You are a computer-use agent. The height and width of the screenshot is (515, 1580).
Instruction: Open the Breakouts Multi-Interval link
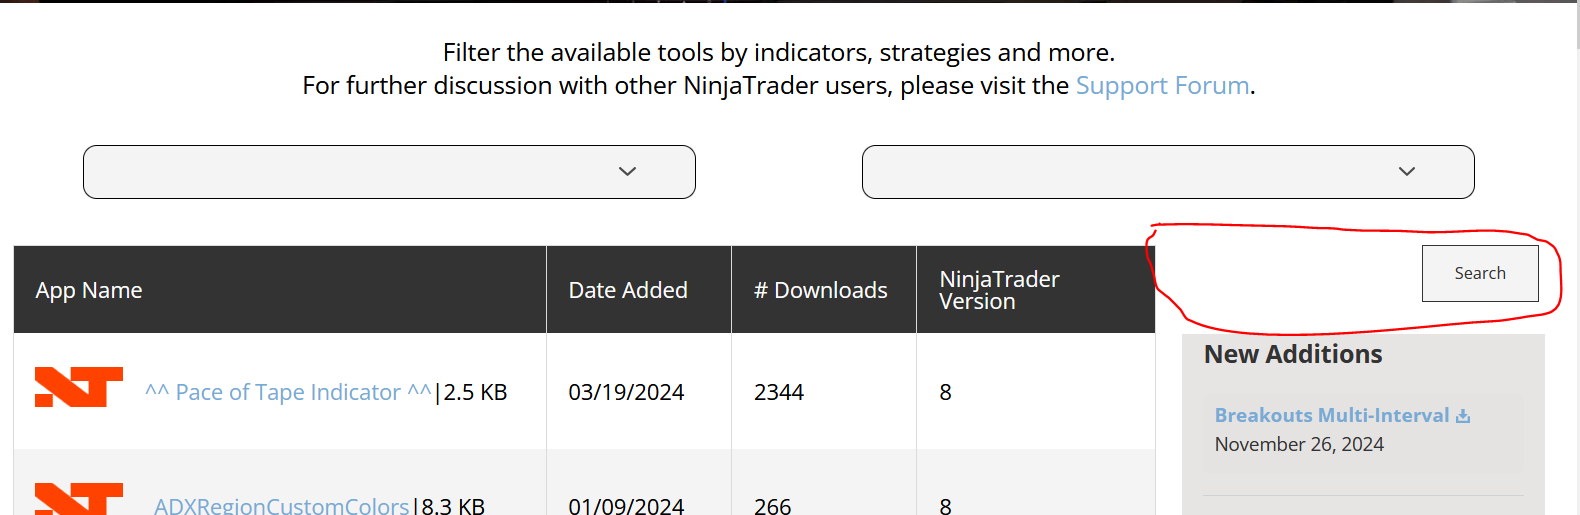click(1331, 415)
